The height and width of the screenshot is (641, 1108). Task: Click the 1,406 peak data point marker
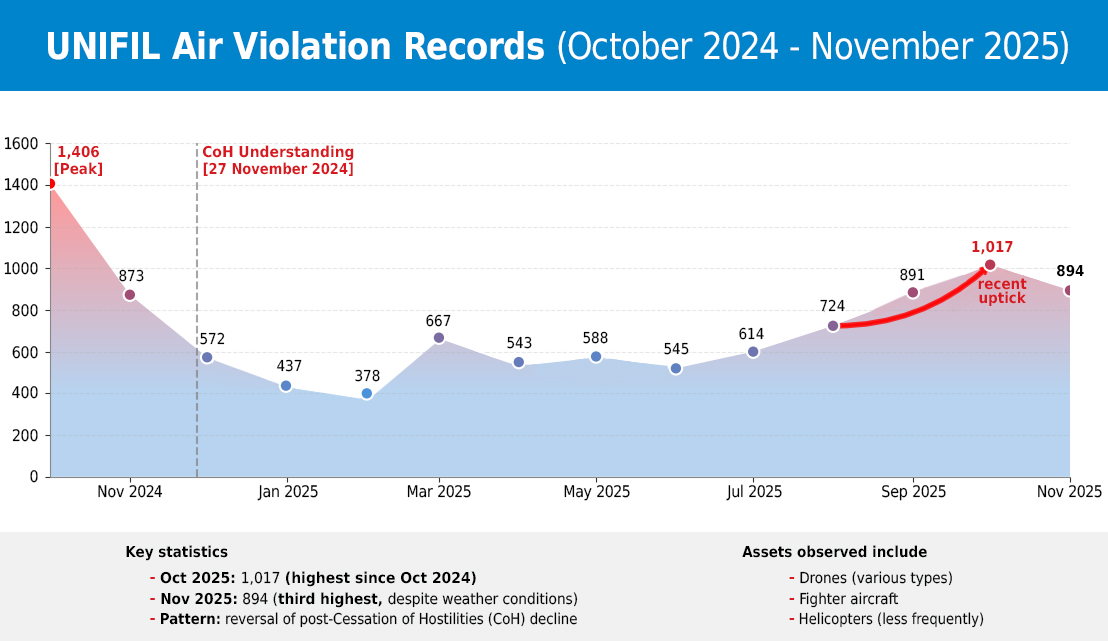(49, 184)
